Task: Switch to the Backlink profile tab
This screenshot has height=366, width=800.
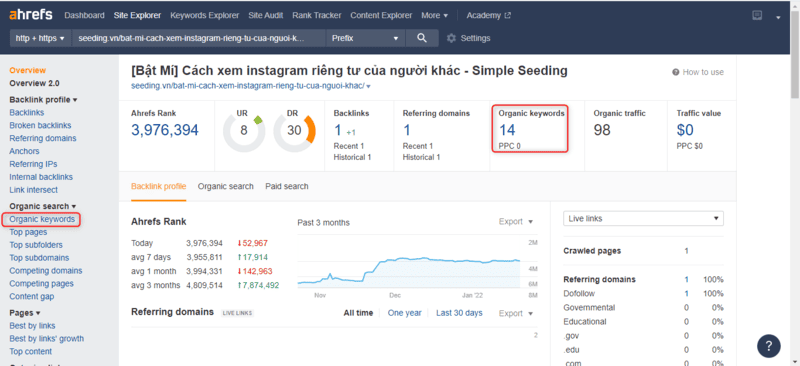Action: tap(159, 186)
